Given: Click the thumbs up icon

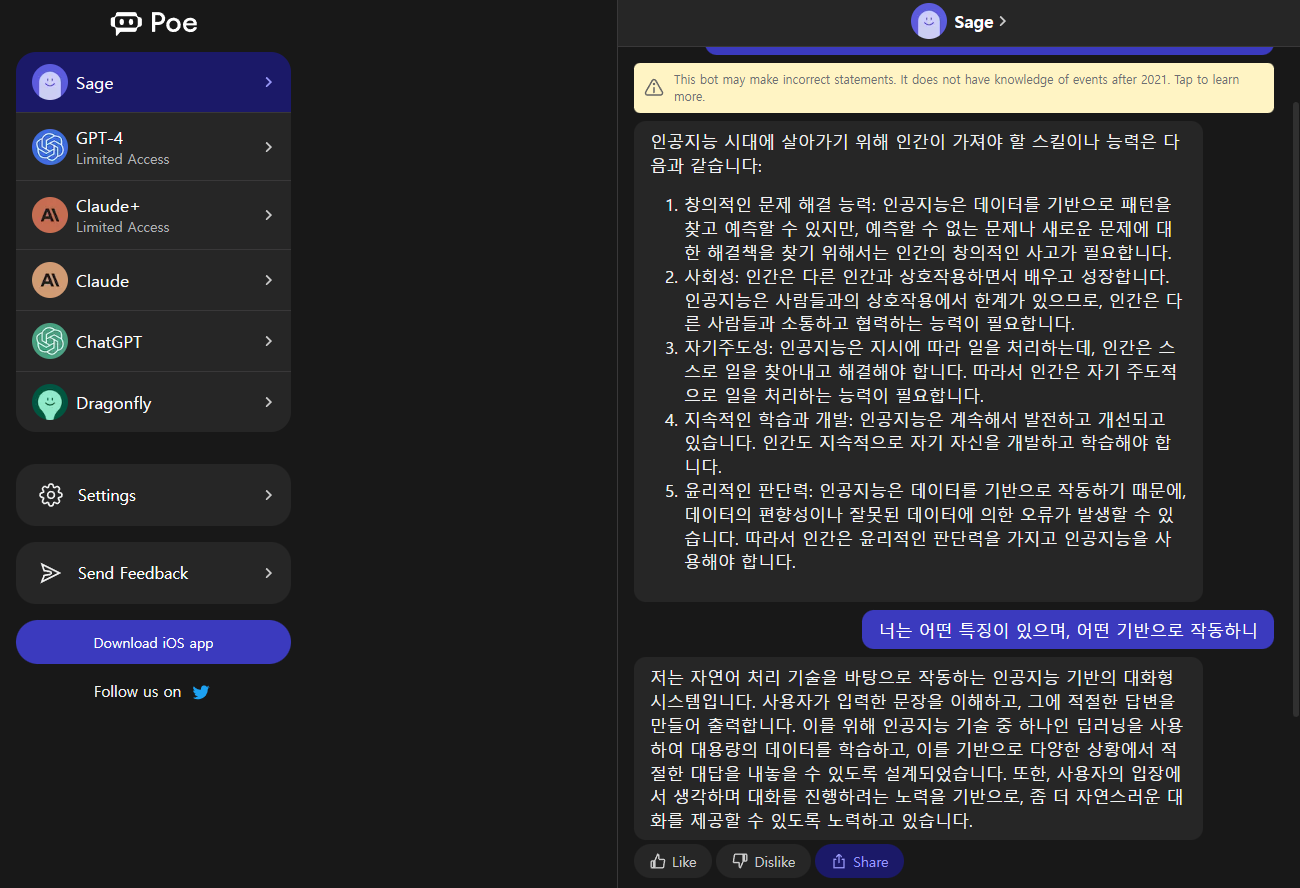Looking at the screenshot, I should 658,861.
